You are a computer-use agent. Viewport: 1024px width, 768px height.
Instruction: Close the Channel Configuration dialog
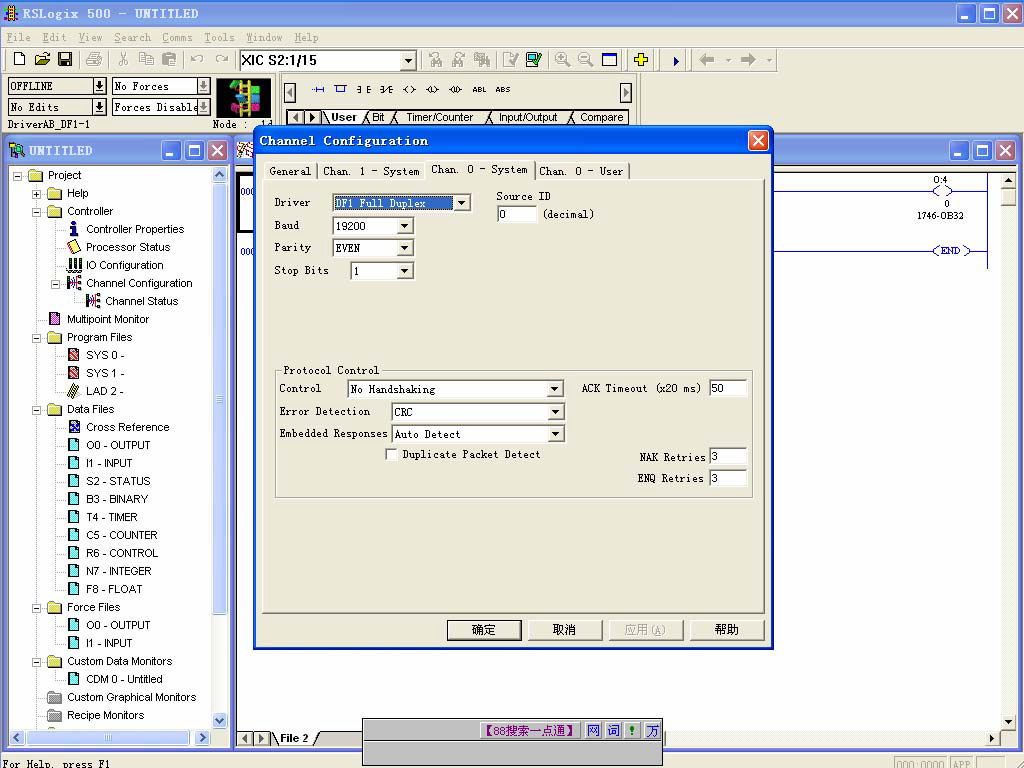(x=758, y=140)
